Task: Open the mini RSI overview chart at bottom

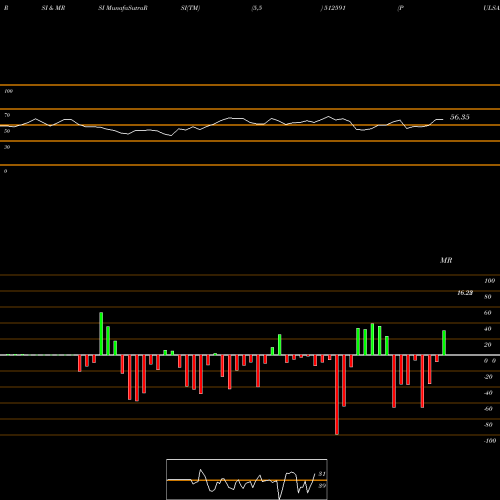Action: pos(247,479)
